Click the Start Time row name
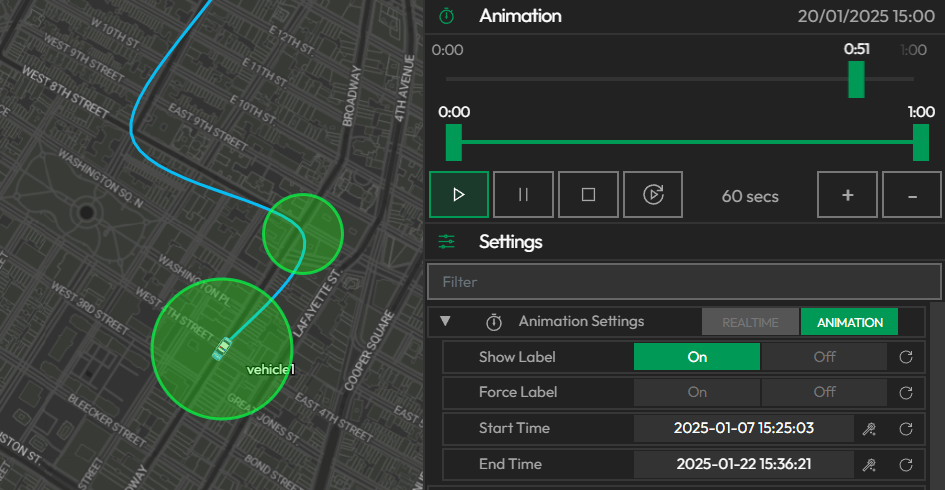Viewport: 945px width, 490px height. [x=514, y=428]
